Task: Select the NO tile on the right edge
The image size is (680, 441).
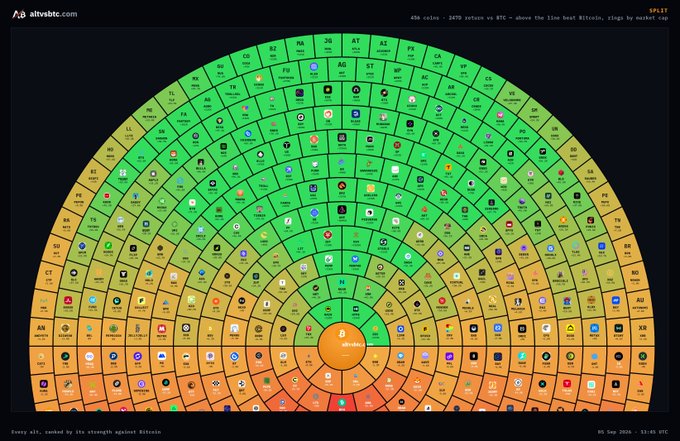Action: pos(635,276)
